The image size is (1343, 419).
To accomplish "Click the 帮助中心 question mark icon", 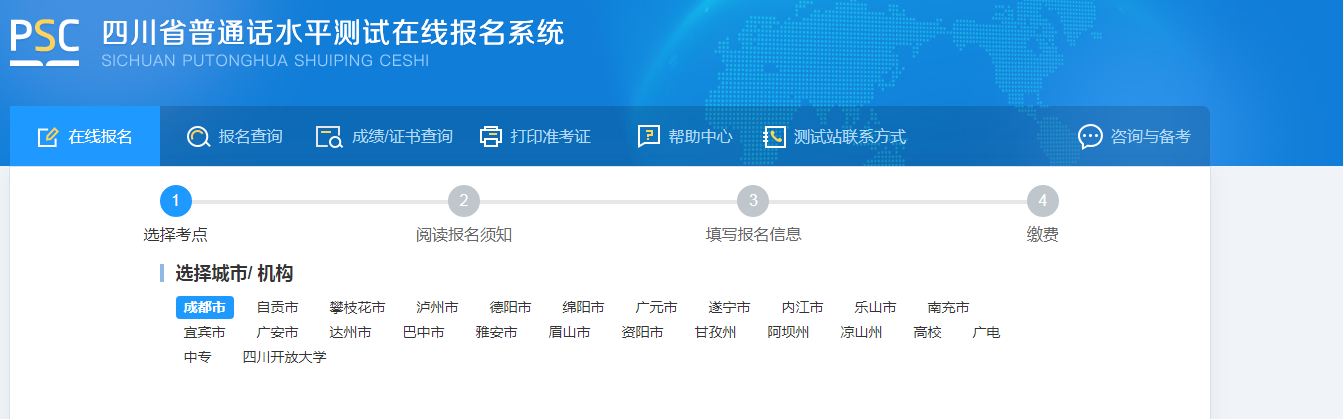I will 649,137.
